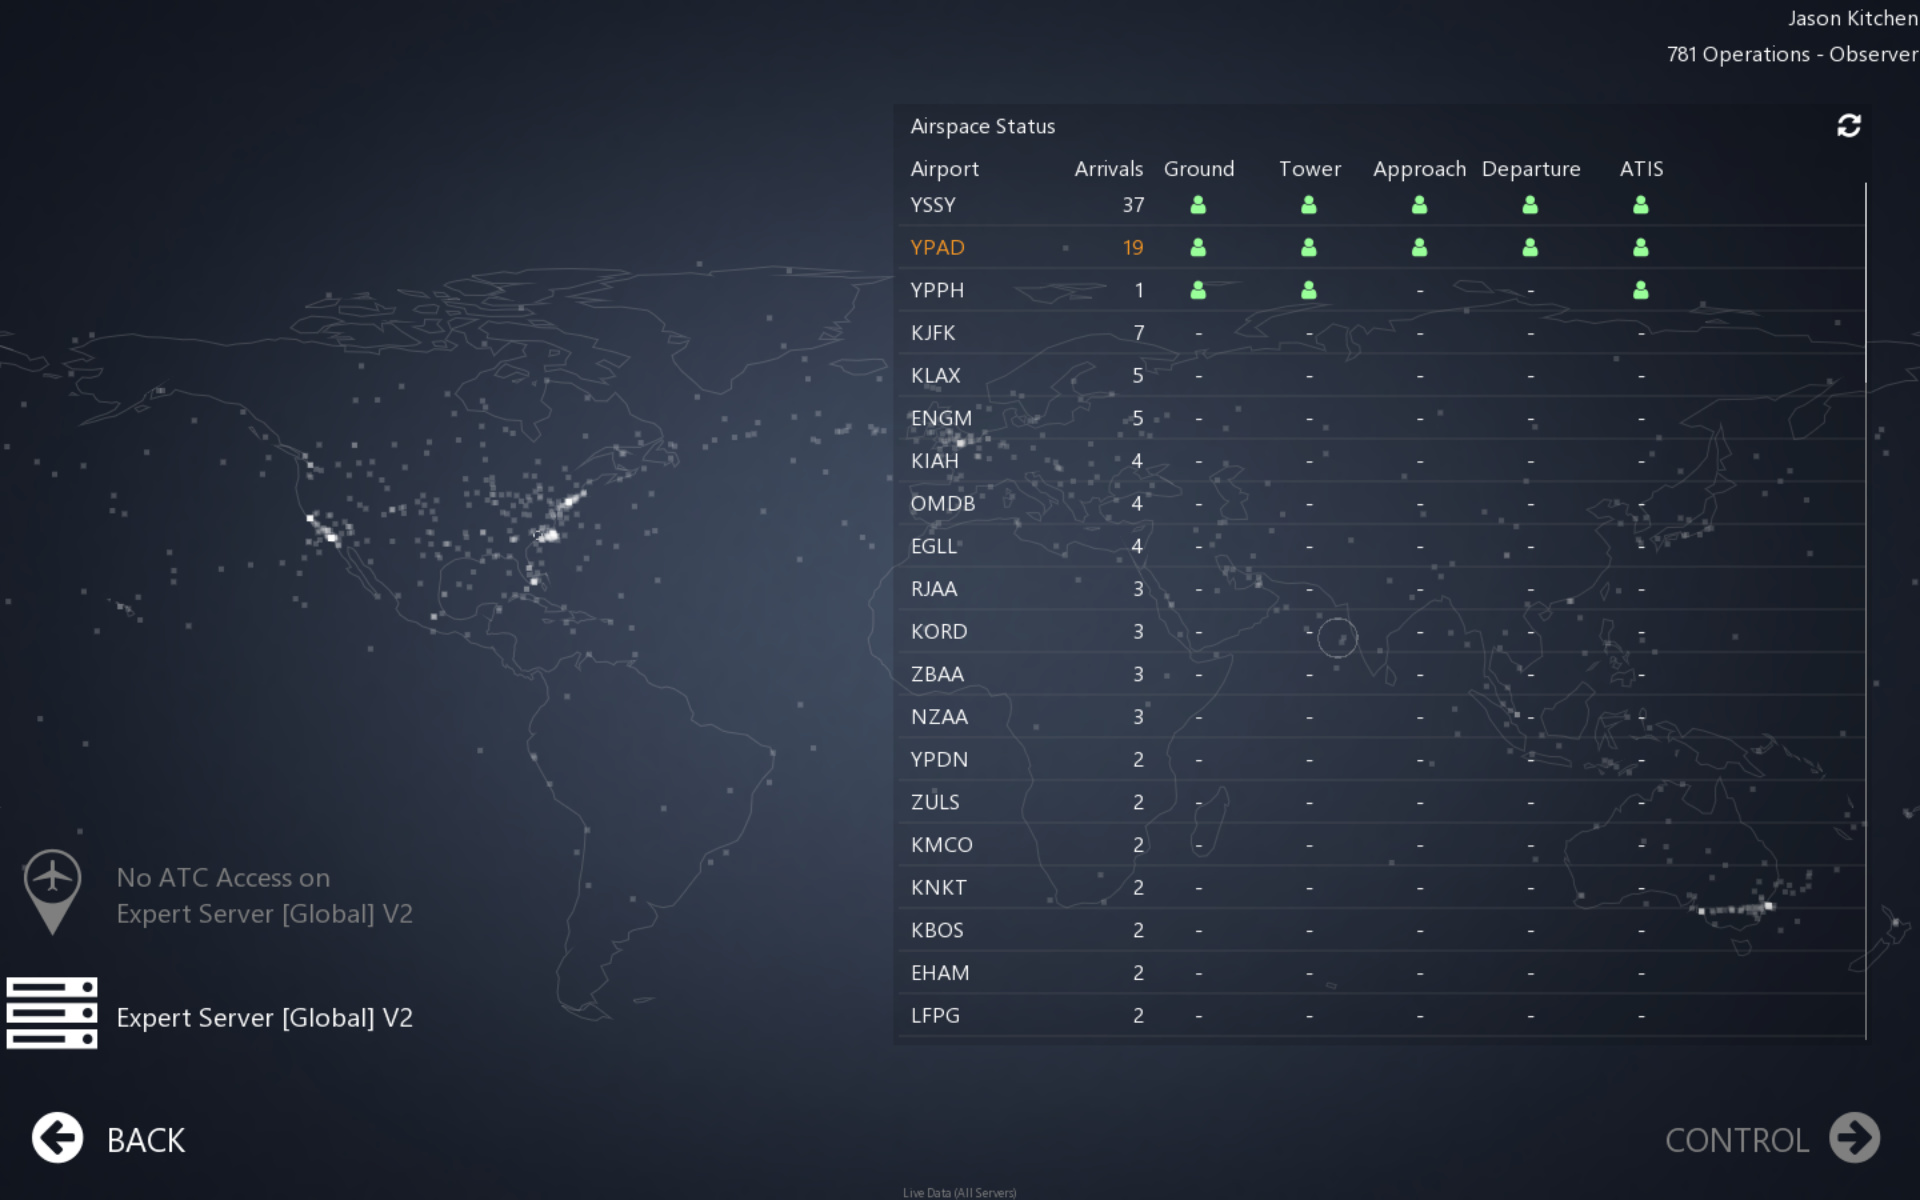This screenshot has width=1920, height=1200.
Task: Select YSSY Departure controller icon
Action: click(x=1530, y=205)
